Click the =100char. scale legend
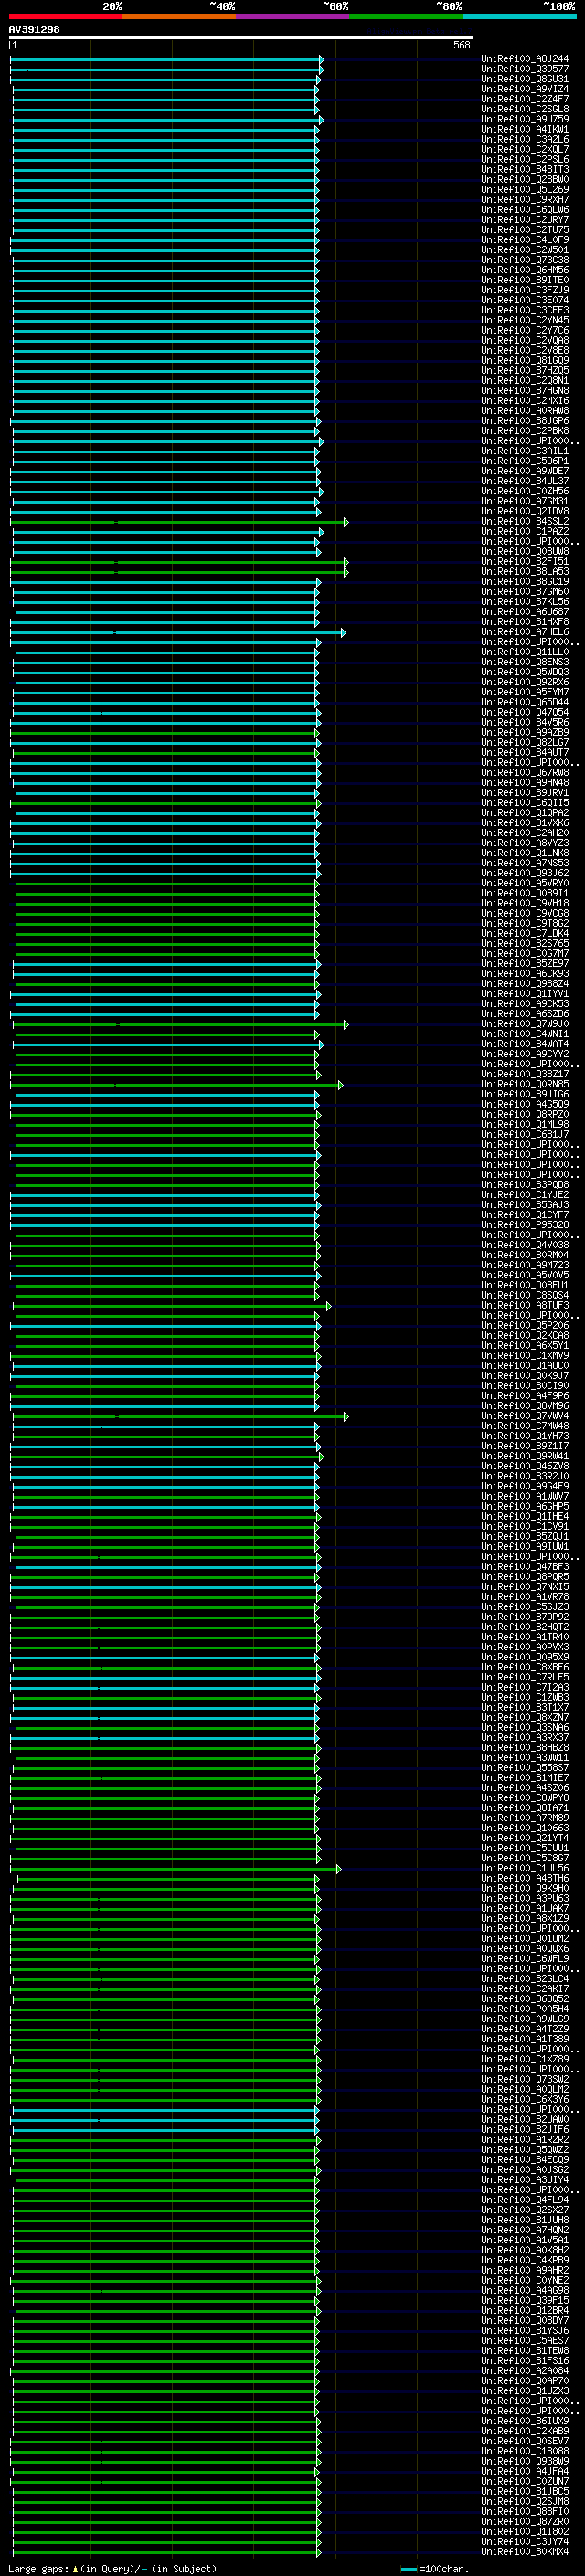This screenshot has height=2576, width=585. (433, 2569)
